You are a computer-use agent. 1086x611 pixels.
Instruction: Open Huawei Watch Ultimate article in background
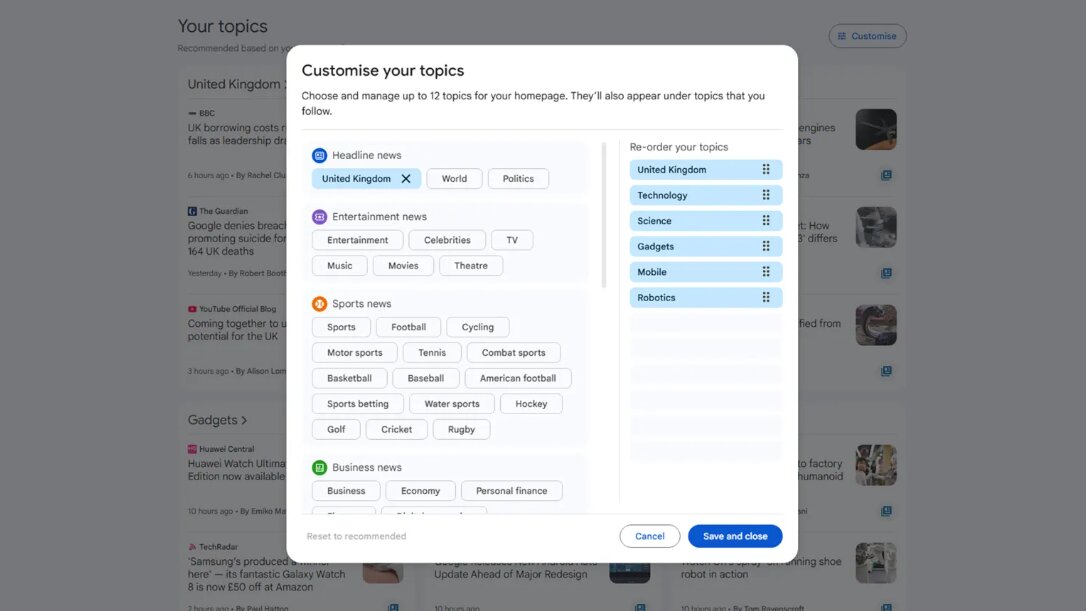[x=237, y=470]
